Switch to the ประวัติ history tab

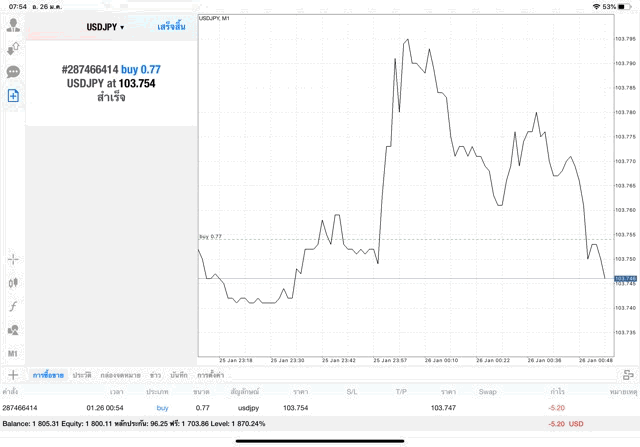81,374
